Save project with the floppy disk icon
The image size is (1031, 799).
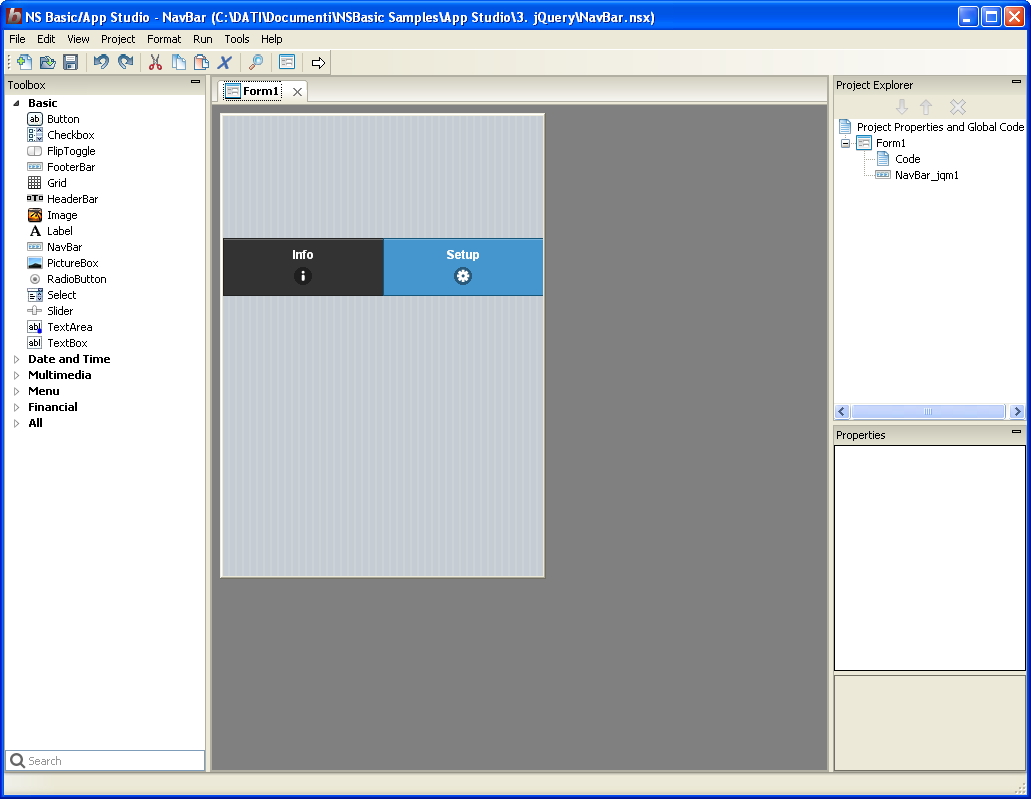[x=70, y=62]
